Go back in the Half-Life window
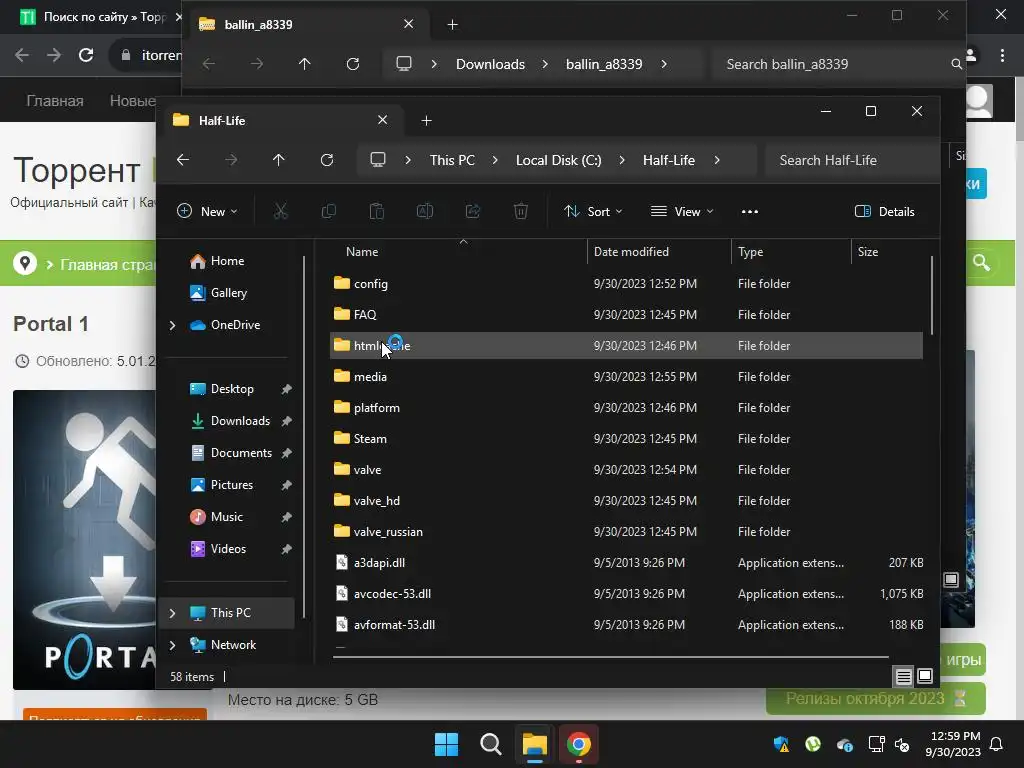This screenshot has width=1024, height=768. (183, 160)
